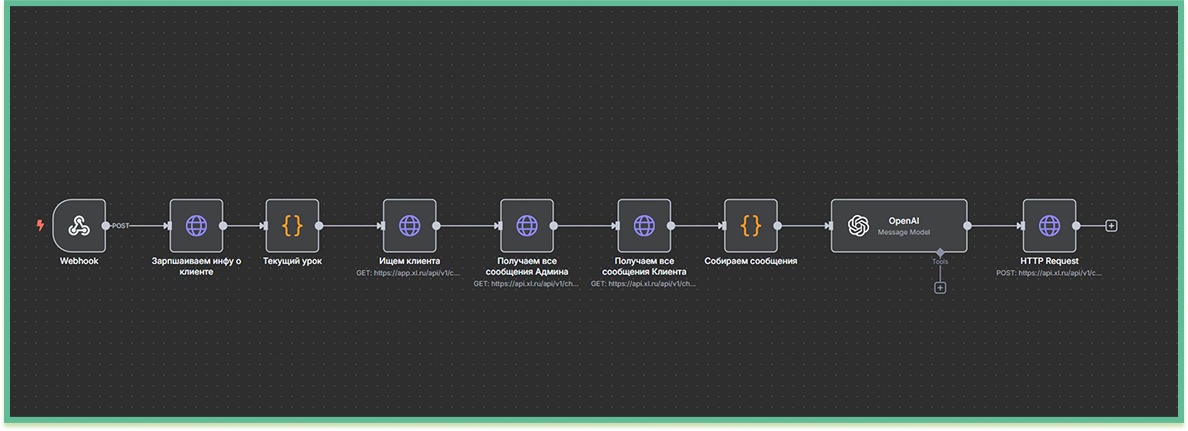Select the Webhook trigger node icon
Image resolution: width=1188 pixels, height=431 pixels.
point(79,226)
